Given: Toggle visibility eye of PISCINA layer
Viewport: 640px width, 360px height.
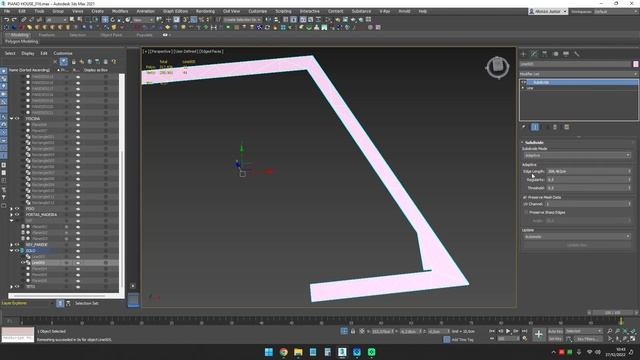Looking at the screenshot, I should [17, 118].
